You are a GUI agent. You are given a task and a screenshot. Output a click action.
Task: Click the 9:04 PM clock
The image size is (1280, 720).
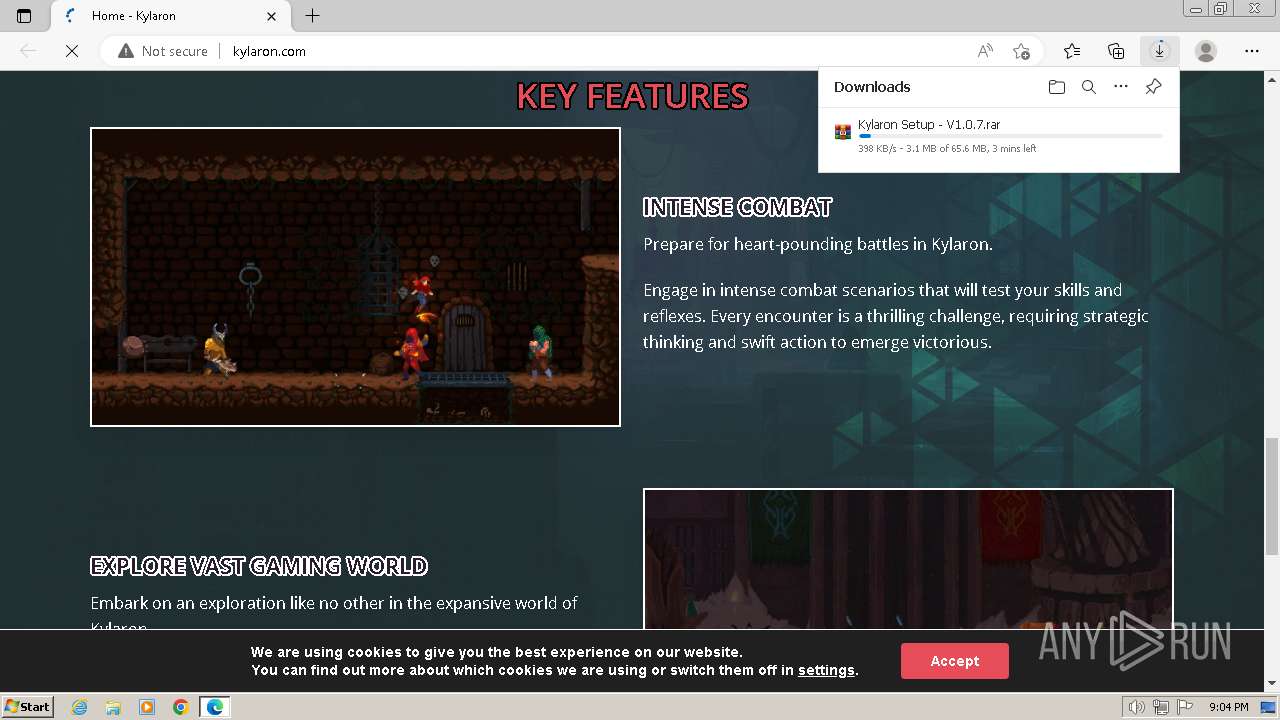coord(1228,707)
